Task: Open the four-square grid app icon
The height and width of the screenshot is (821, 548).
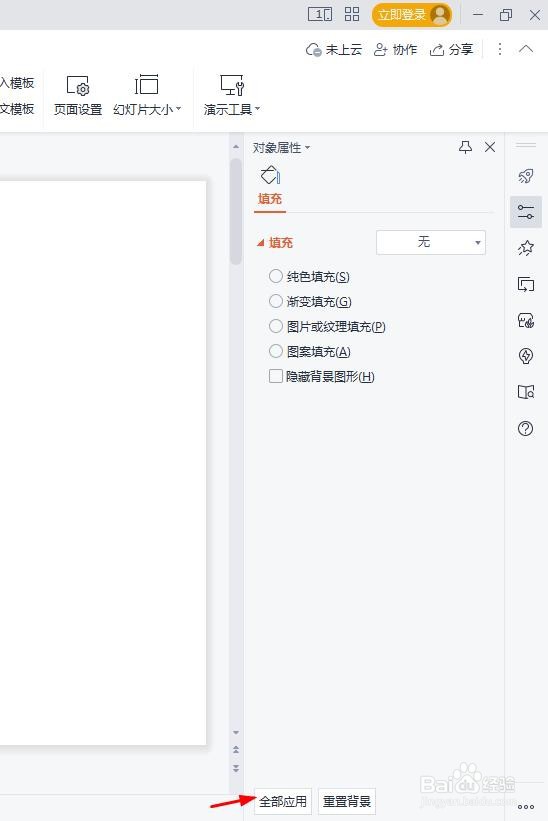Action: tap(352, 14)
